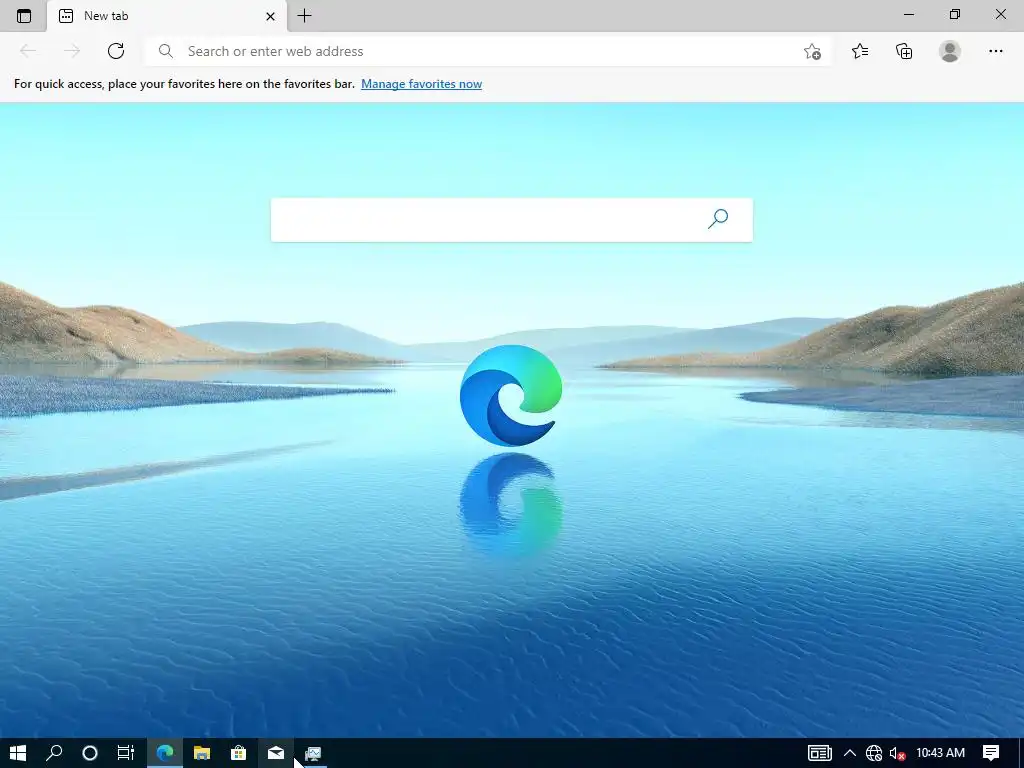Open the clock showing 10:43 AM
The width and height of the screenshot is (1024, 768).
click(x=940, y=753)
